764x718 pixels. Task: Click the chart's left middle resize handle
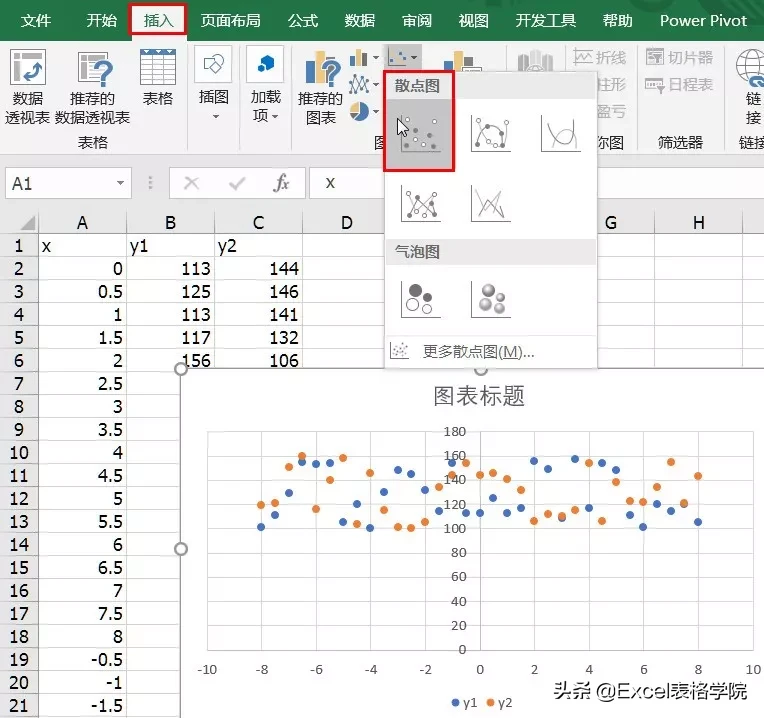tap(181, 549)
